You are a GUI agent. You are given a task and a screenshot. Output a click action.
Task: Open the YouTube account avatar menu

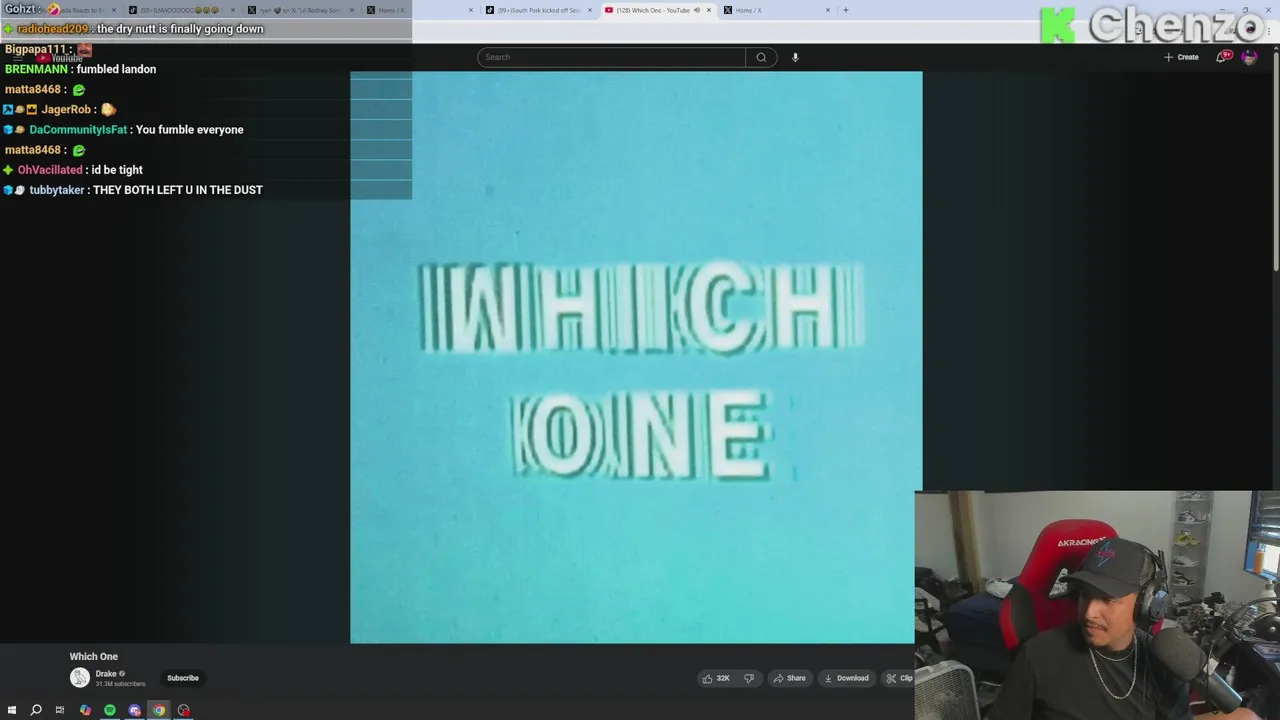pos(1249,57)
